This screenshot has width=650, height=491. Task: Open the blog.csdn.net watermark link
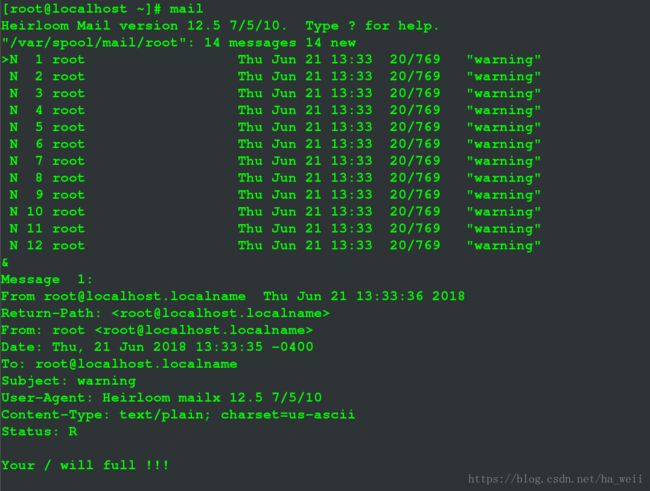coord(555,479)
